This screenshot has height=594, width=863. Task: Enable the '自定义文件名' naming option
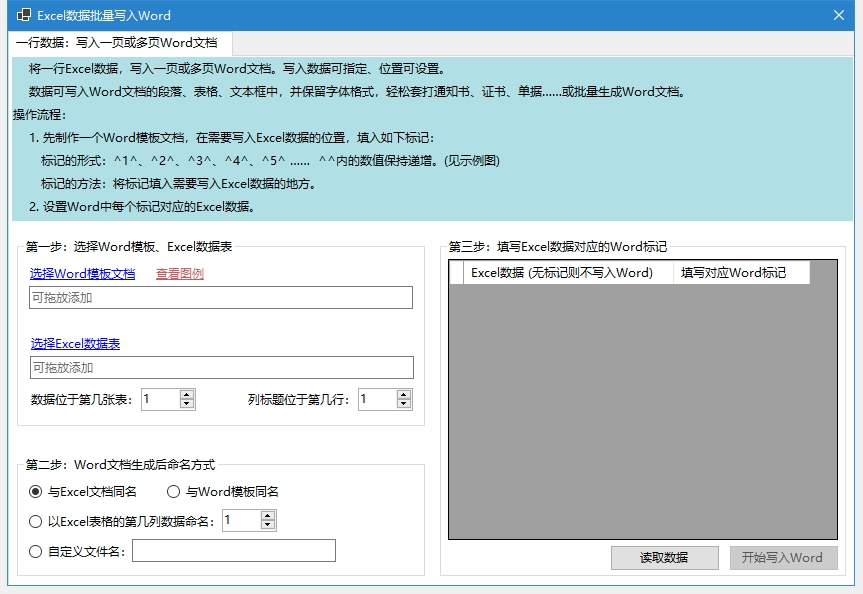point(34,551)
